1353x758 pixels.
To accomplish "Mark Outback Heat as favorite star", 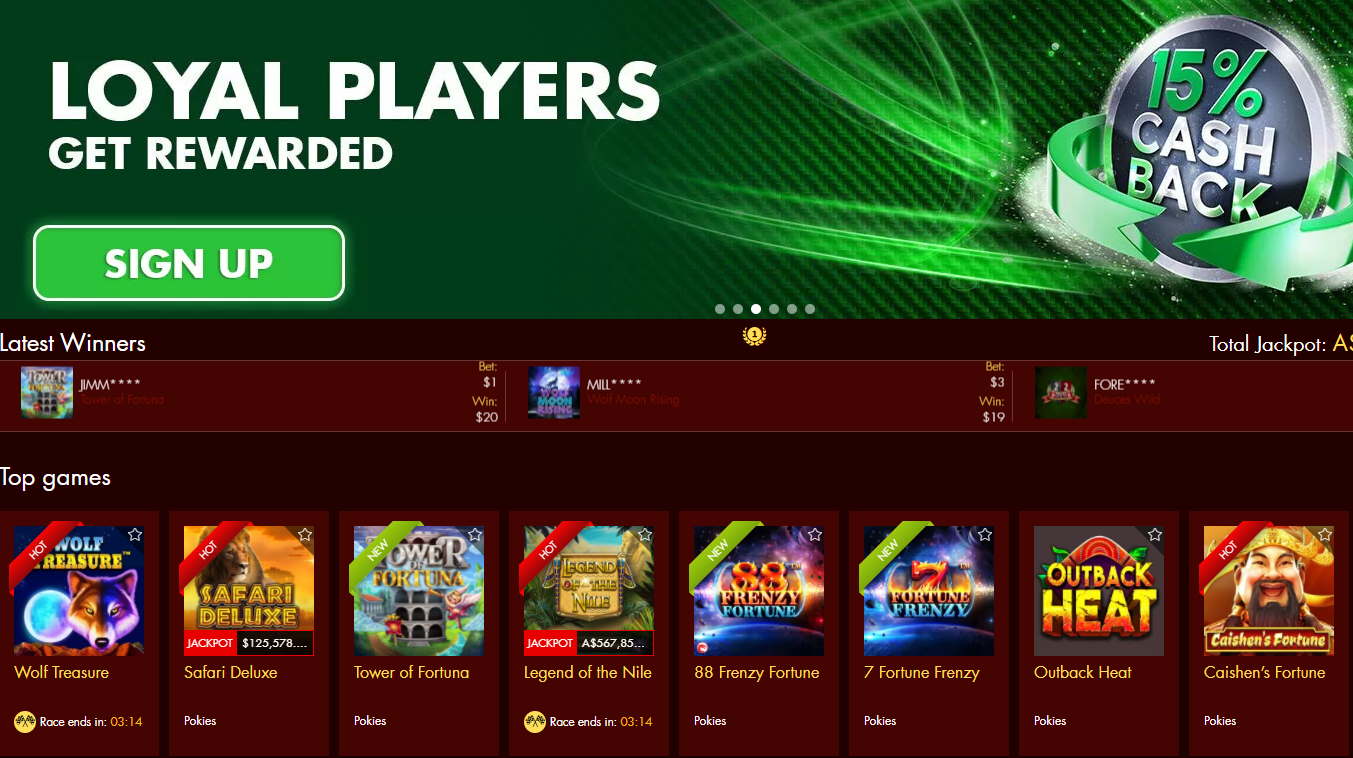I will pyautogui.click(x=1155, y=535).
